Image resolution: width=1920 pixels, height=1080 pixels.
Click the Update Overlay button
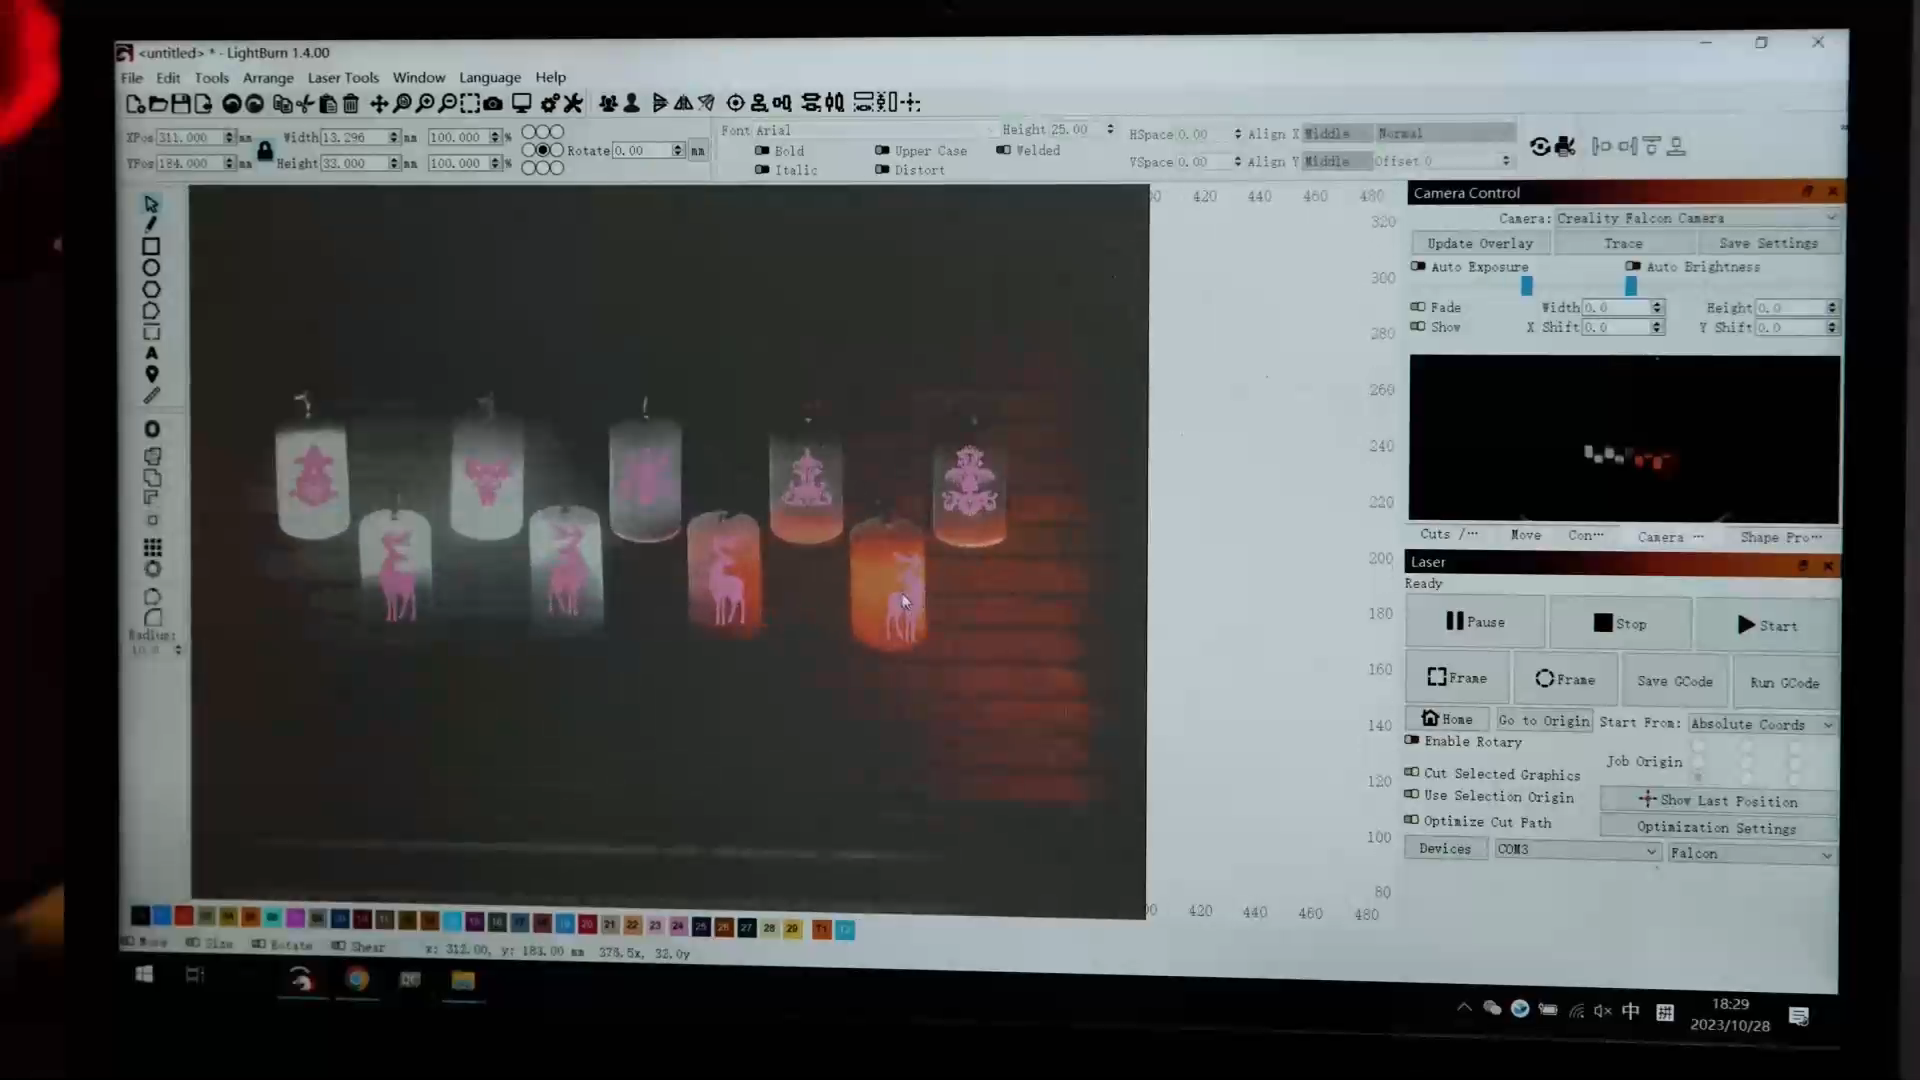[1480, 243]
